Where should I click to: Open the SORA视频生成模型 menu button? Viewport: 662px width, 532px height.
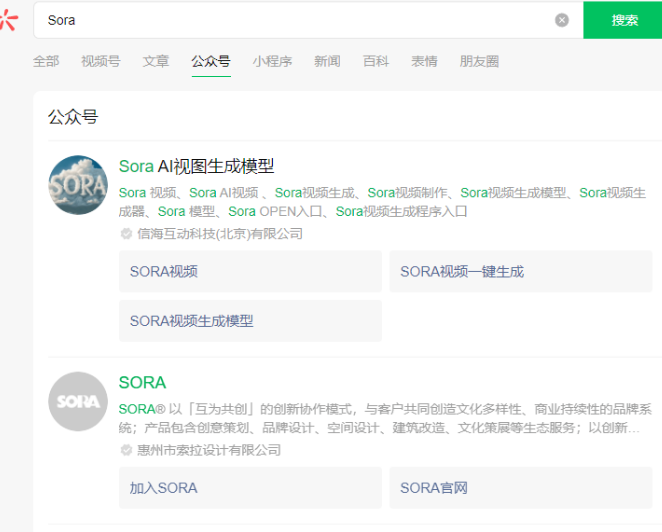(x=250, y=321)
